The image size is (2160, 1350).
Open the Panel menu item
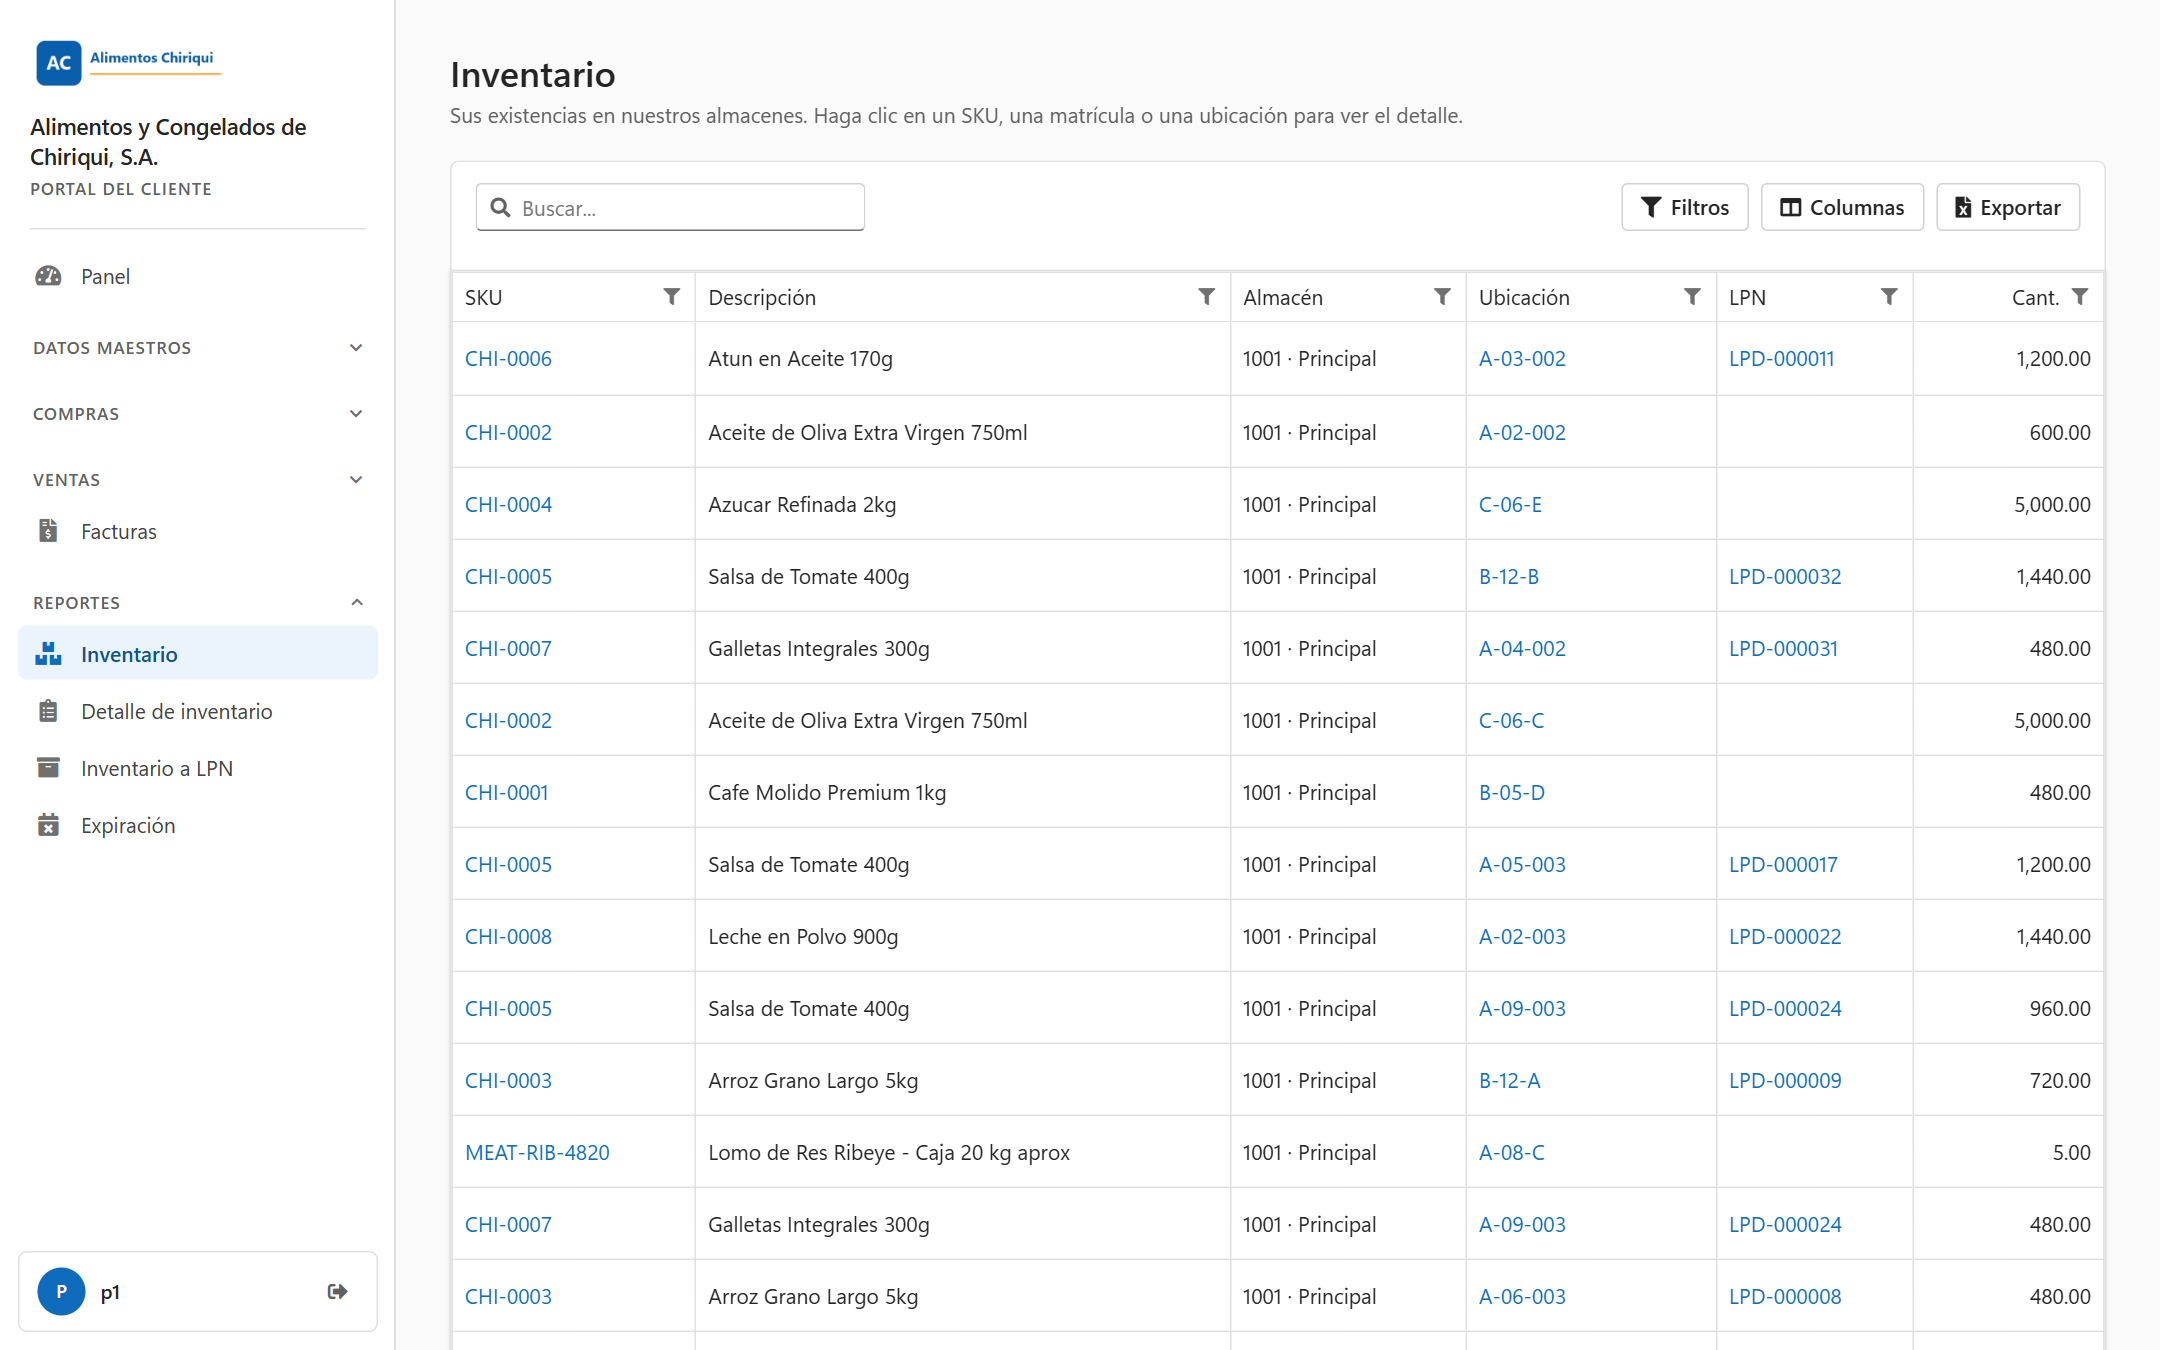pyautogui.click(x=198, y=276)
